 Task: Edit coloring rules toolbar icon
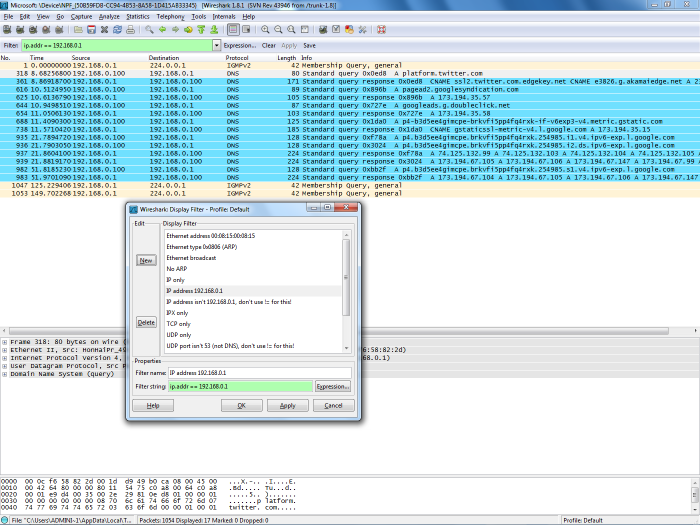tap(349, 30)
